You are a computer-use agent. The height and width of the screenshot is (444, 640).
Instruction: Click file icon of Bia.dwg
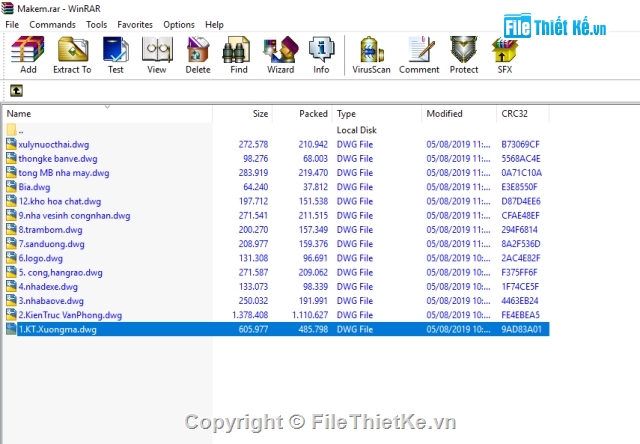tap(11, 187)
